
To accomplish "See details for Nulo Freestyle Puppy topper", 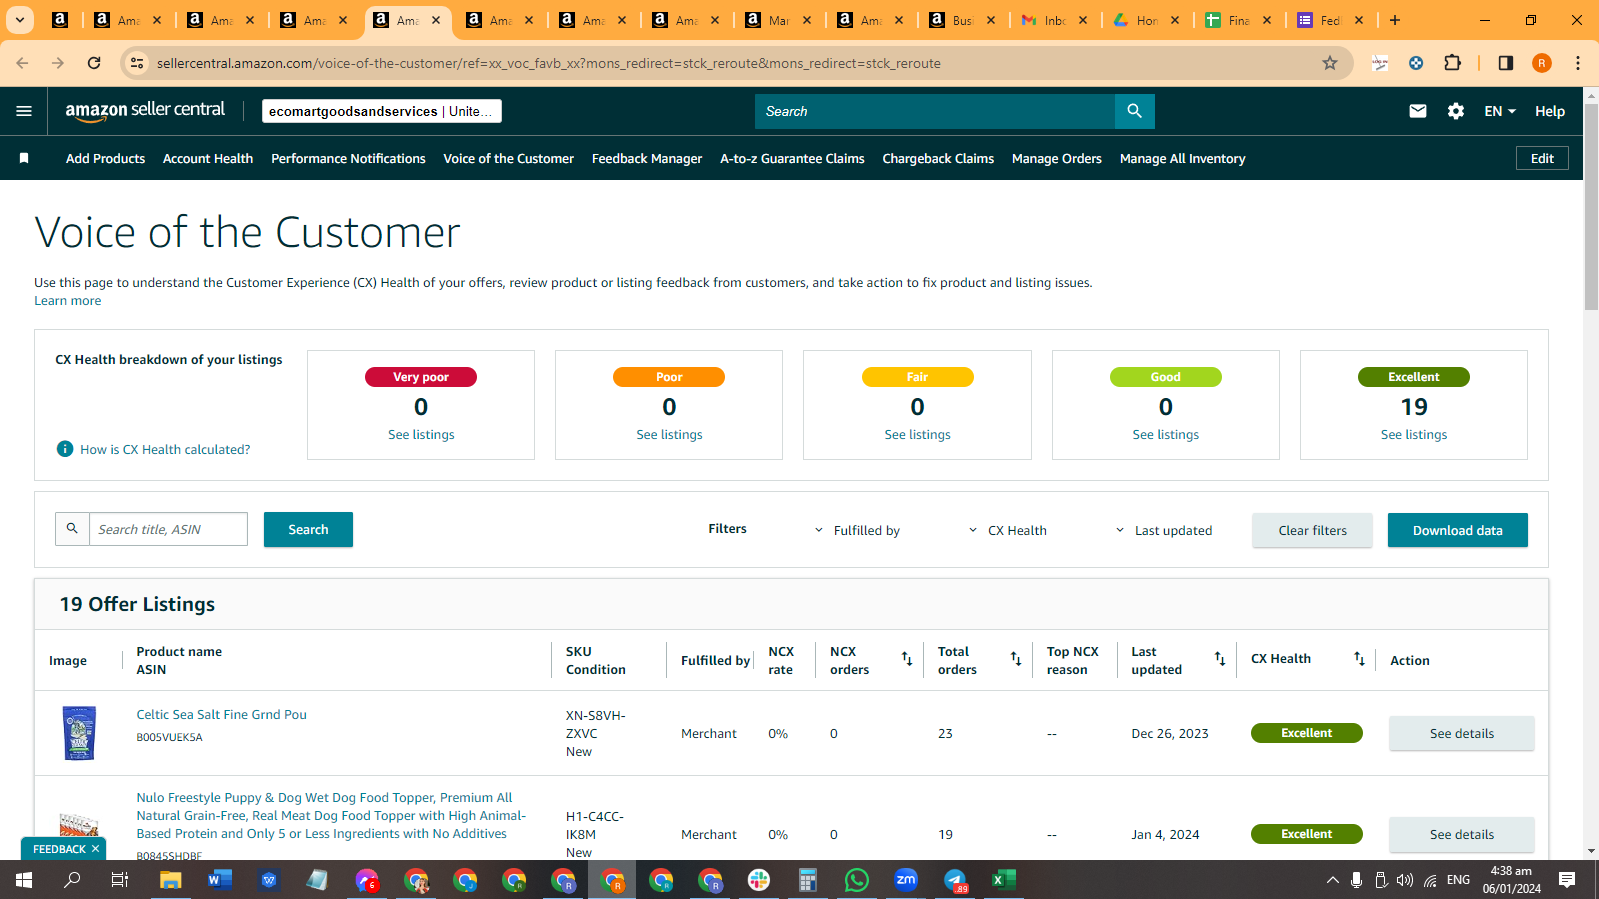I will 1461,834.
